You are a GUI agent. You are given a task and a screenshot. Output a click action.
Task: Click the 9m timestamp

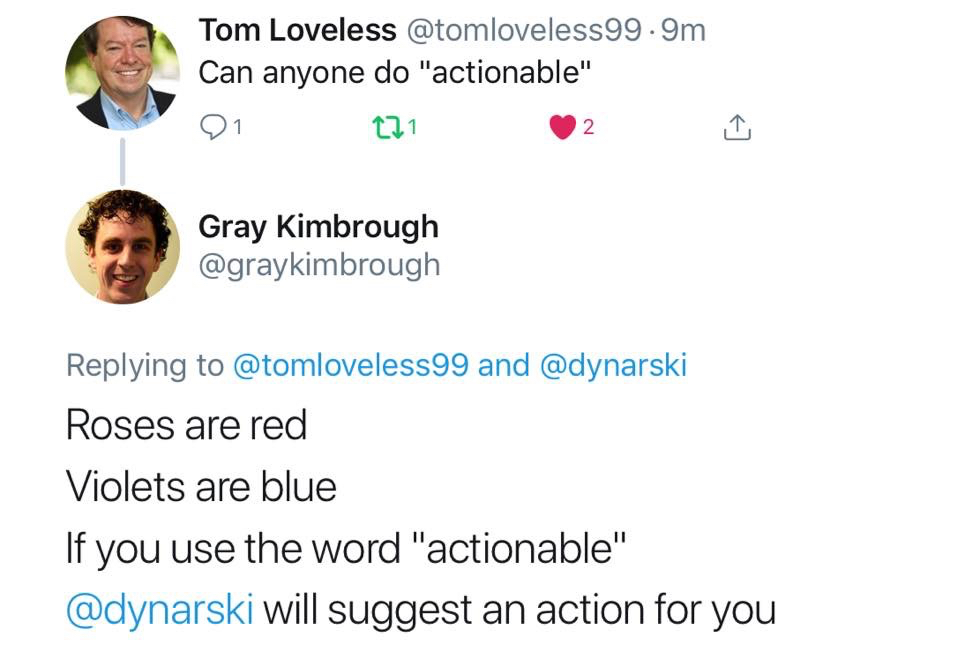tap(685, 31)
